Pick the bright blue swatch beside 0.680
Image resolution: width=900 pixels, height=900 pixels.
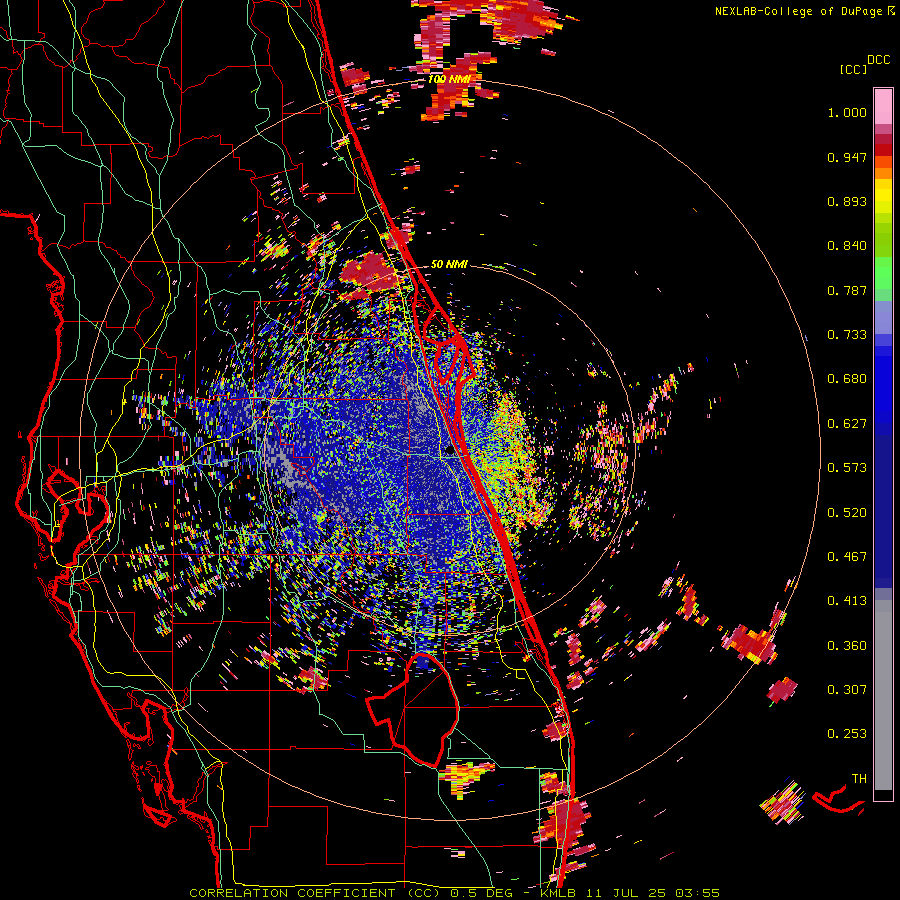point(883,385)
